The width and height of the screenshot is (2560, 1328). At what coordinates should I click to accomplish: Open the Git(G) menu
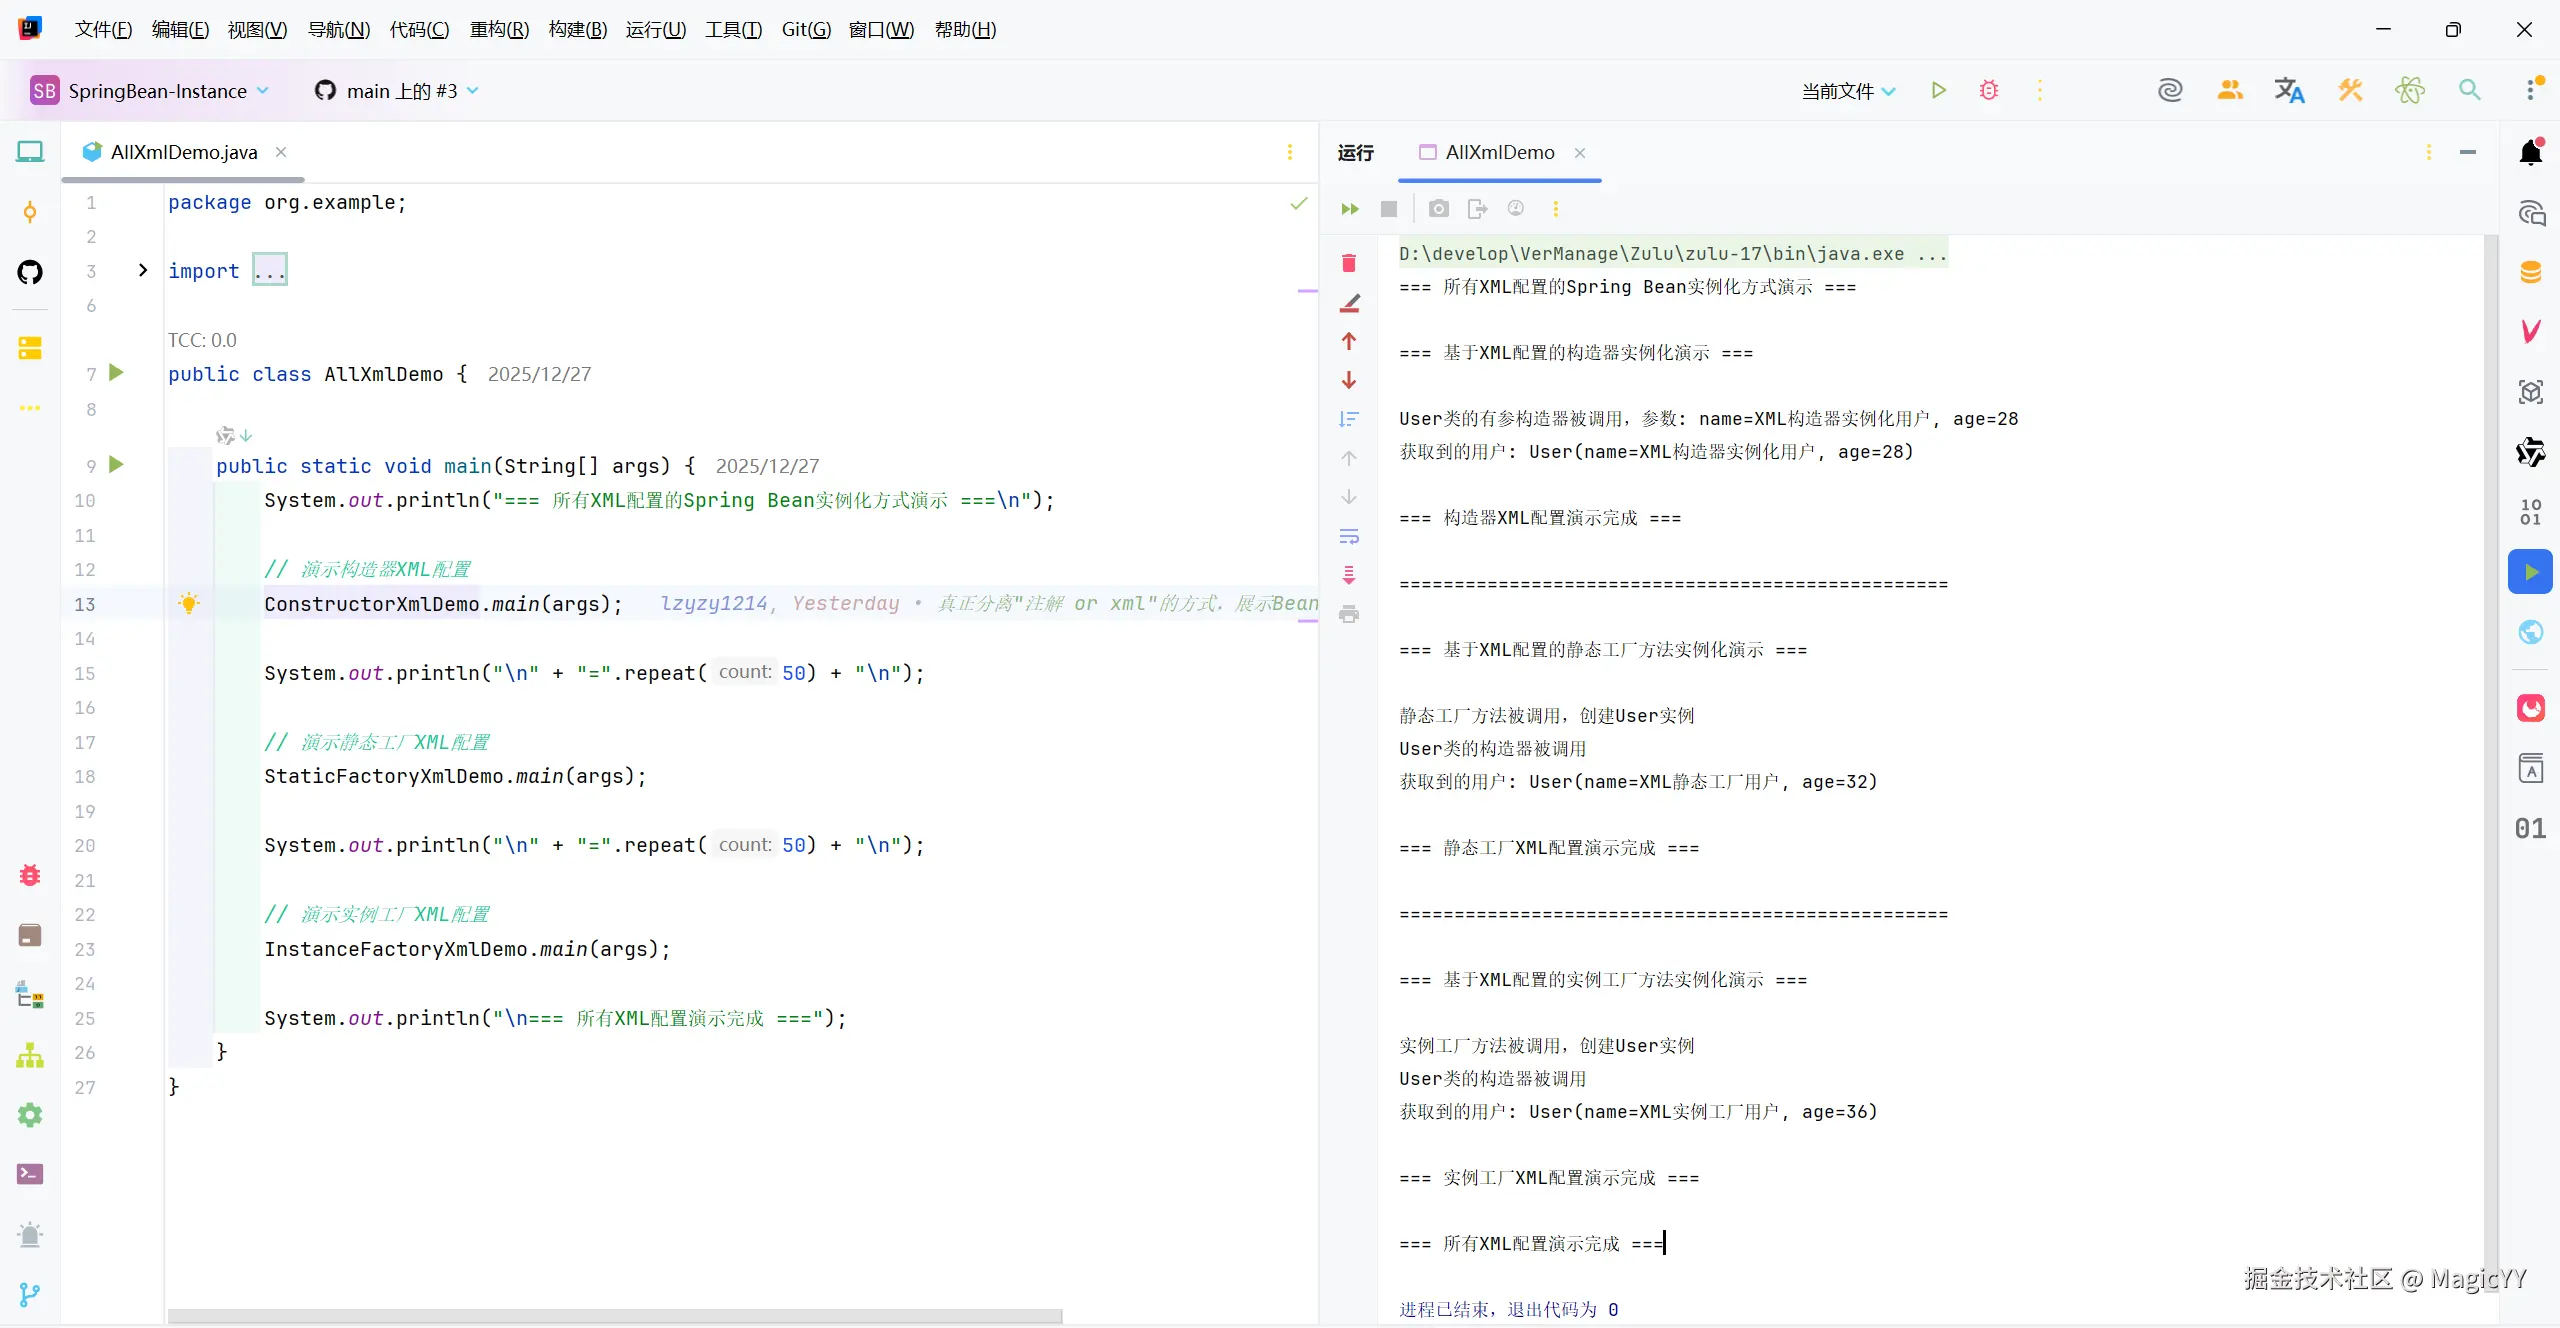tap(805, 29)
